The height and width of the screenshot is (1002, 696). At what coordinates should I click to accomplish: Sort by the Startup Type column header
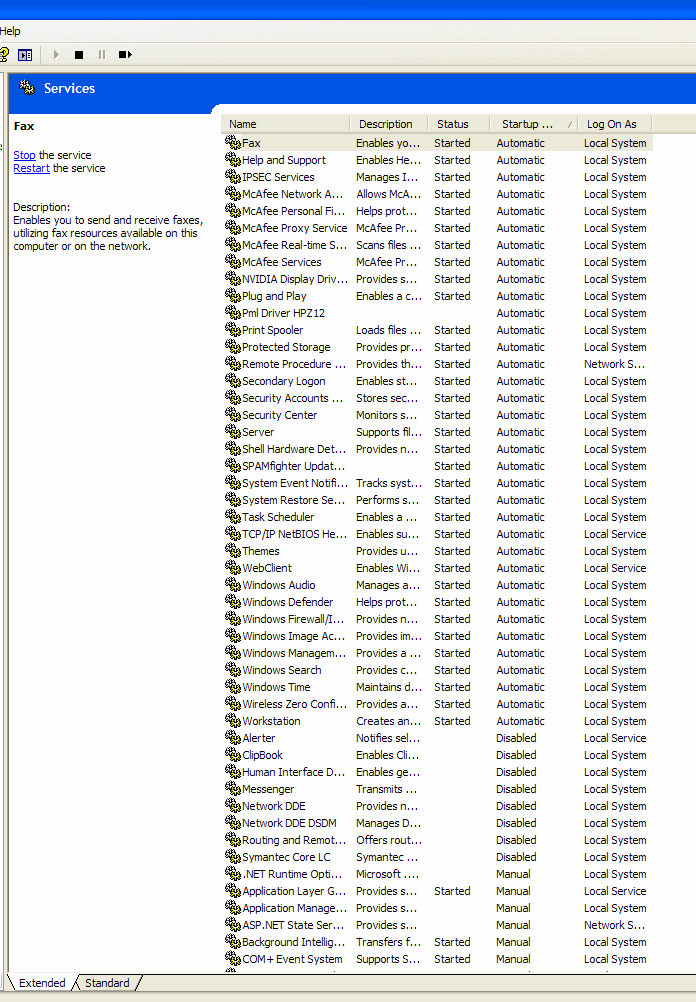(x=534, y=124)
